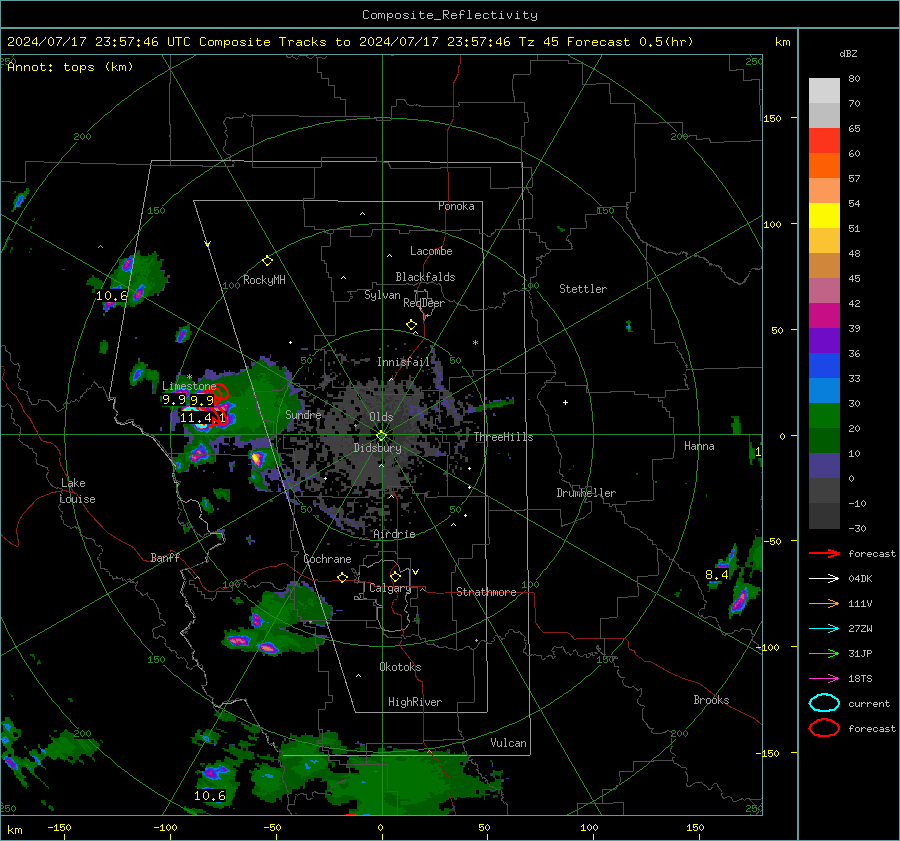This screenshot has width=900, height=841.
Task: Select orange 60-57 dBZ color band
Action: 824,166
